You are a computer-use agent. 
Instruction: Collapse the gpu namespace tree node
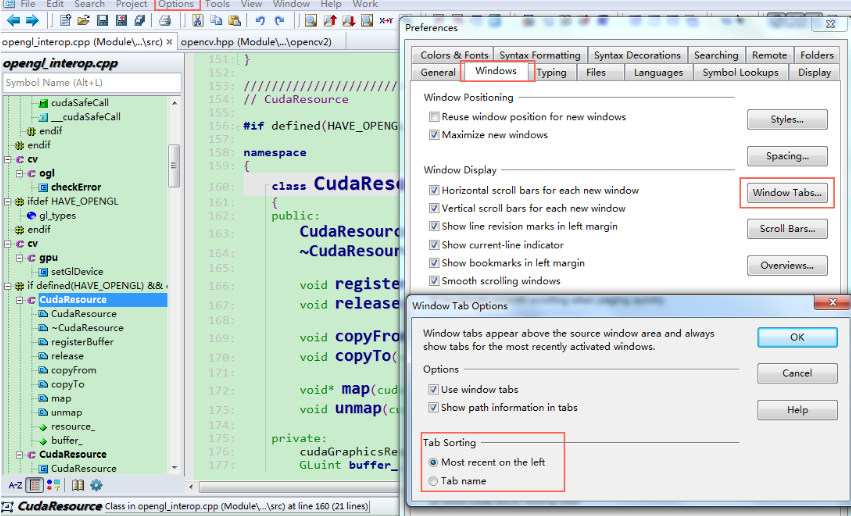(x=19, y=258)
